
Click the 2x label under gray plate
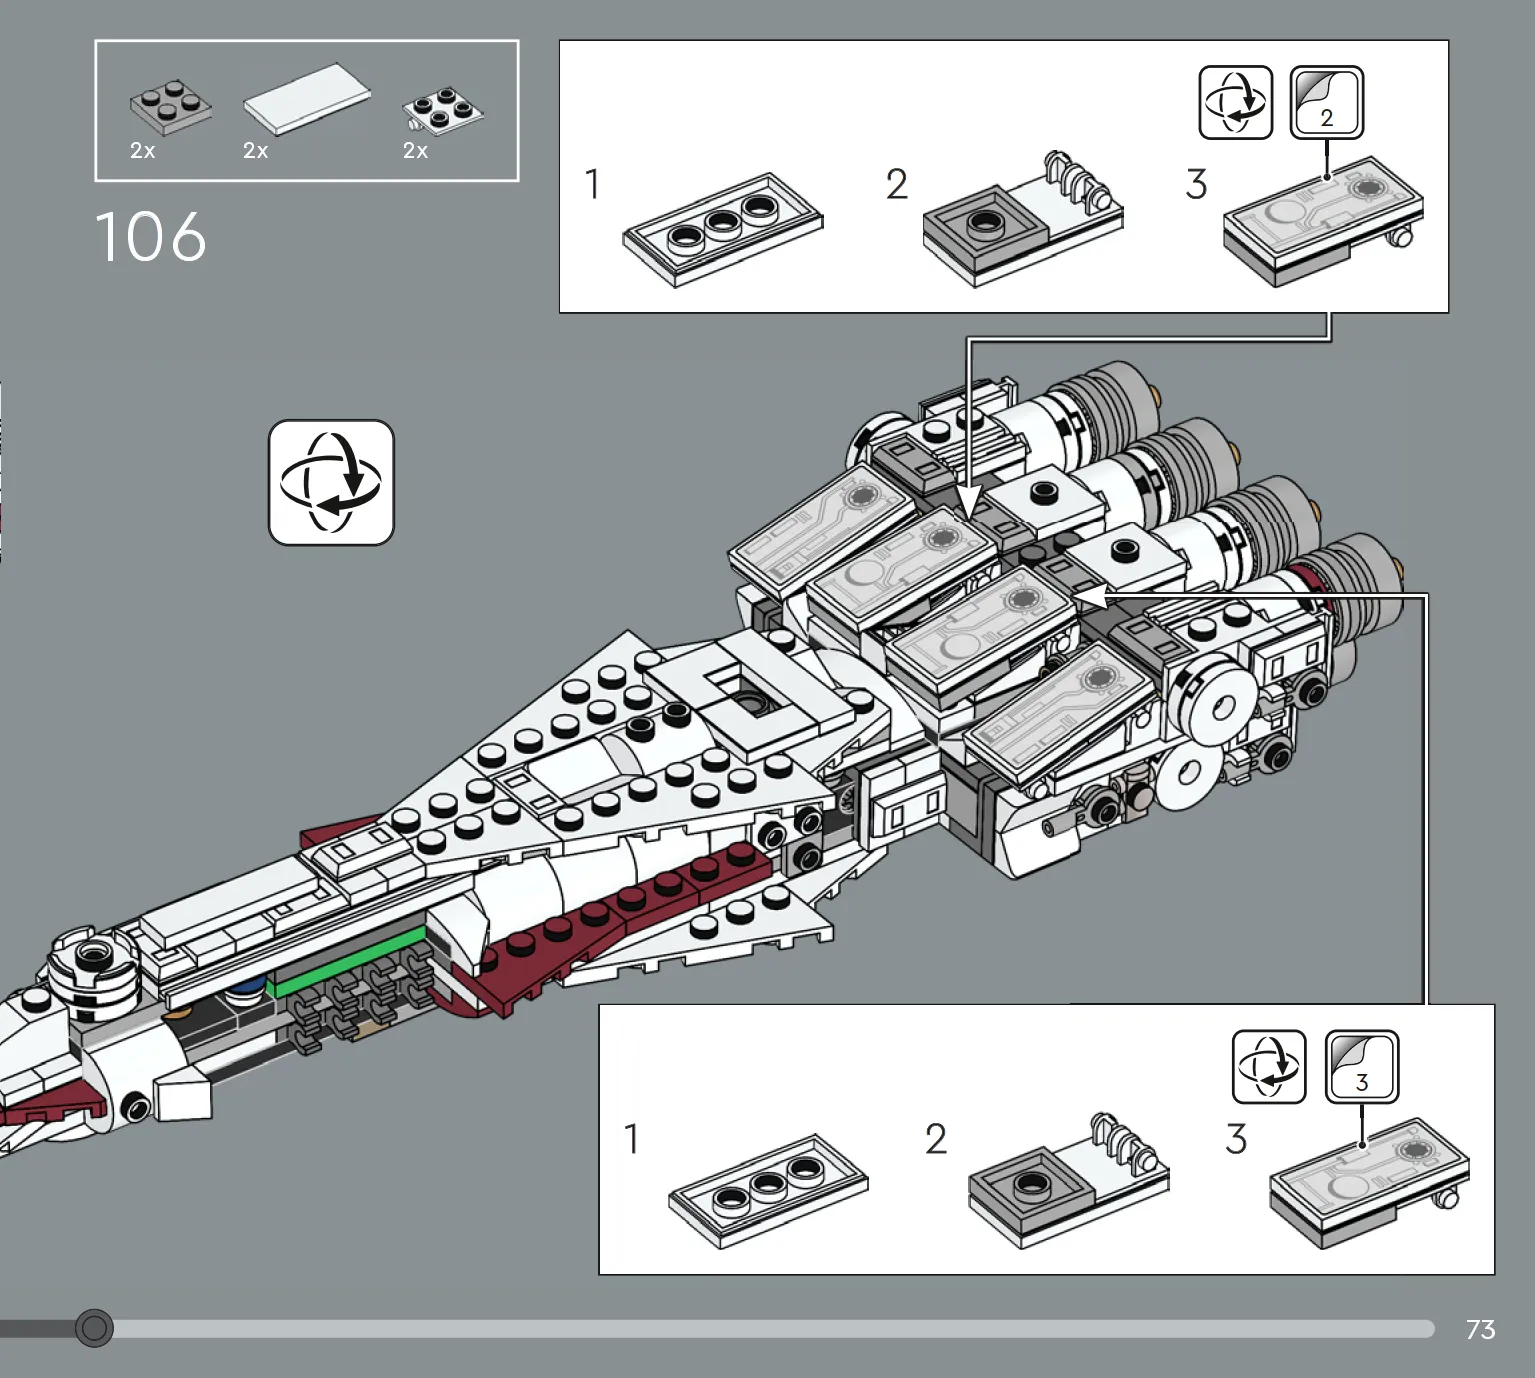tap(143, 151)
